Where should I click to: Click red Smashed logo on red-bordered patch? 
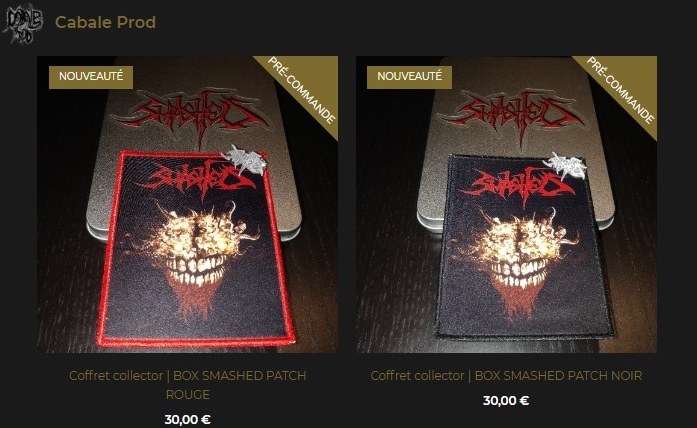pos(196,180)
